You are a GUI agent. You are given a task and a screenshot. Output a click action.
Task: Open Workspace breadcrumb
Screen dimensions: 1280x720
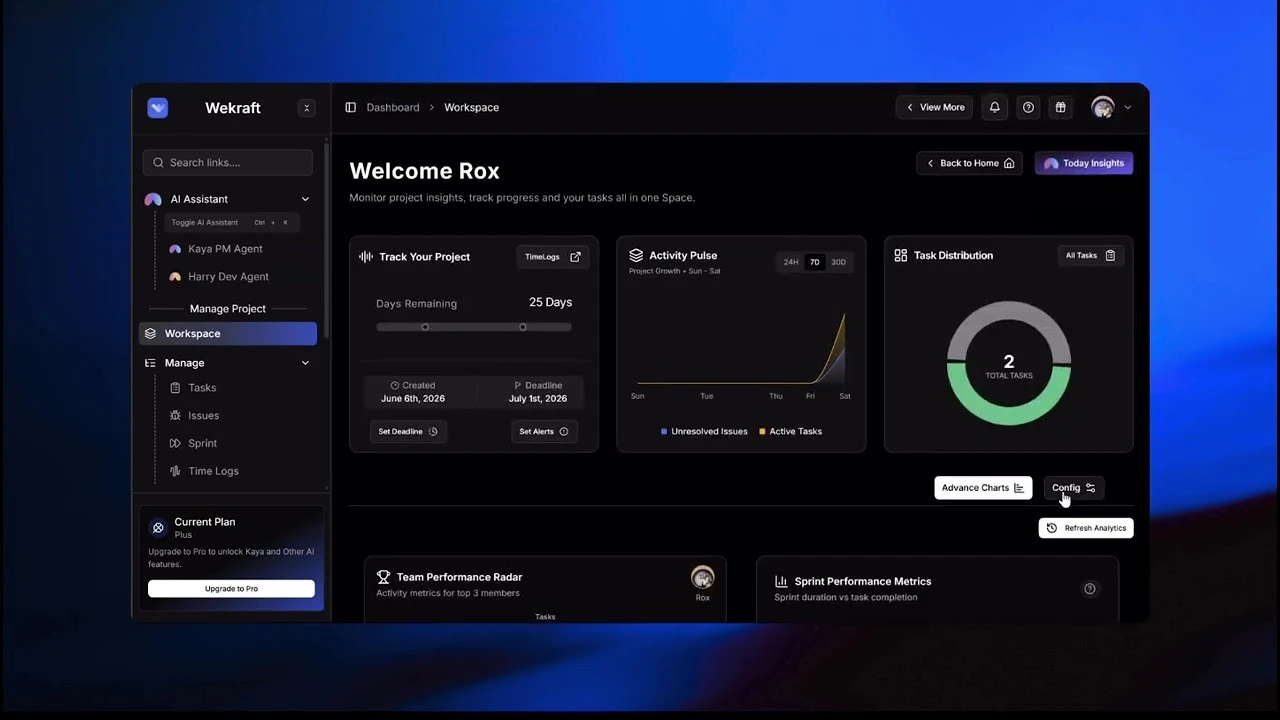(x=471, y=107)
